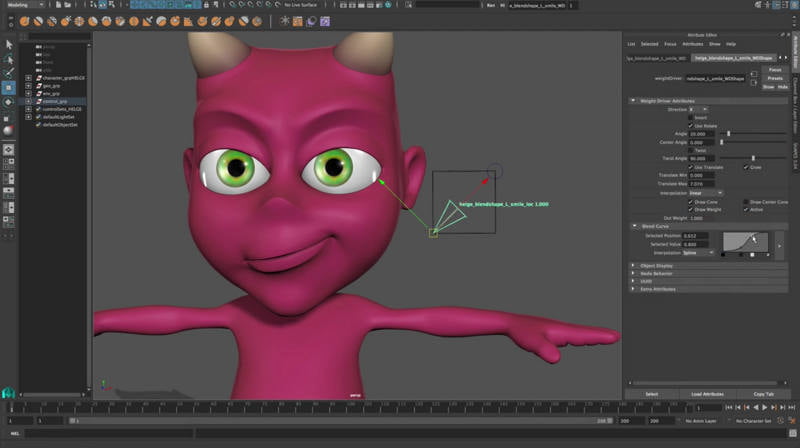Enable the Draw Center Cone checkbox

(x=745, y=202)
